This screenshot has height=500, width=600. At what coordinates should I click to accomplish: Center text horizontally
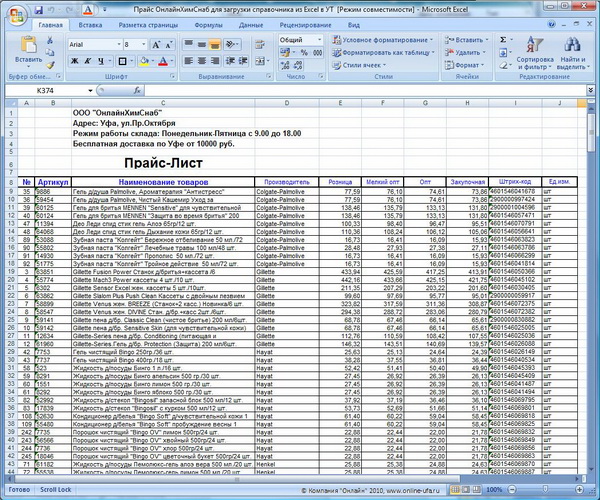pos(202,61)
